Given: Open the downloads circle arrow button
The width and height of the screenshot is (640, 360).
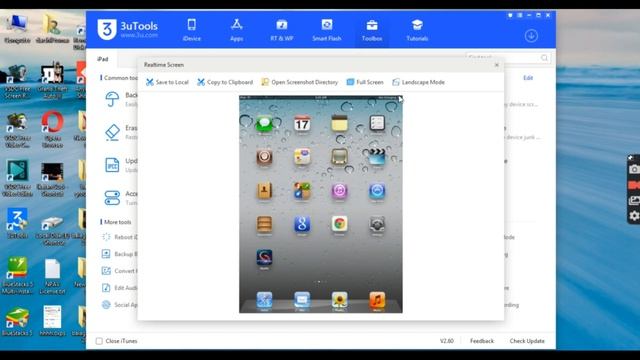Looking at the screenshot, I should pos(531,36).
